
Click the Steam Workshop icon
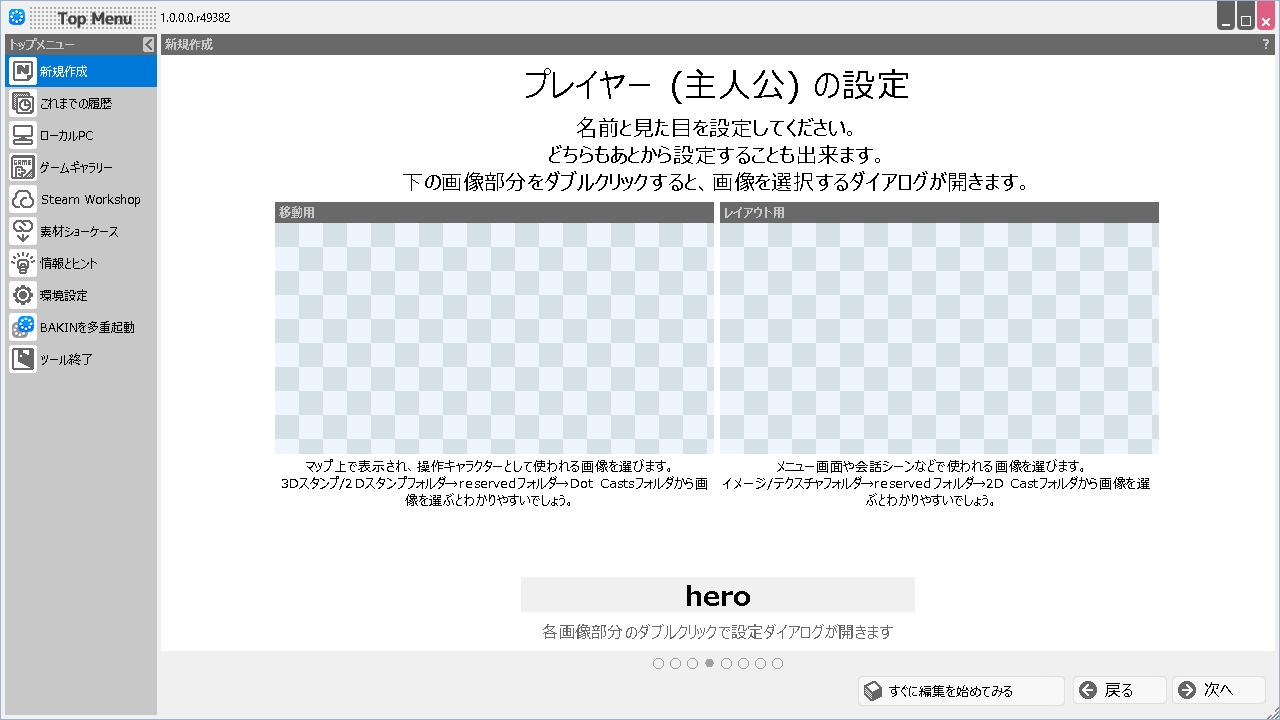(23, 199)
